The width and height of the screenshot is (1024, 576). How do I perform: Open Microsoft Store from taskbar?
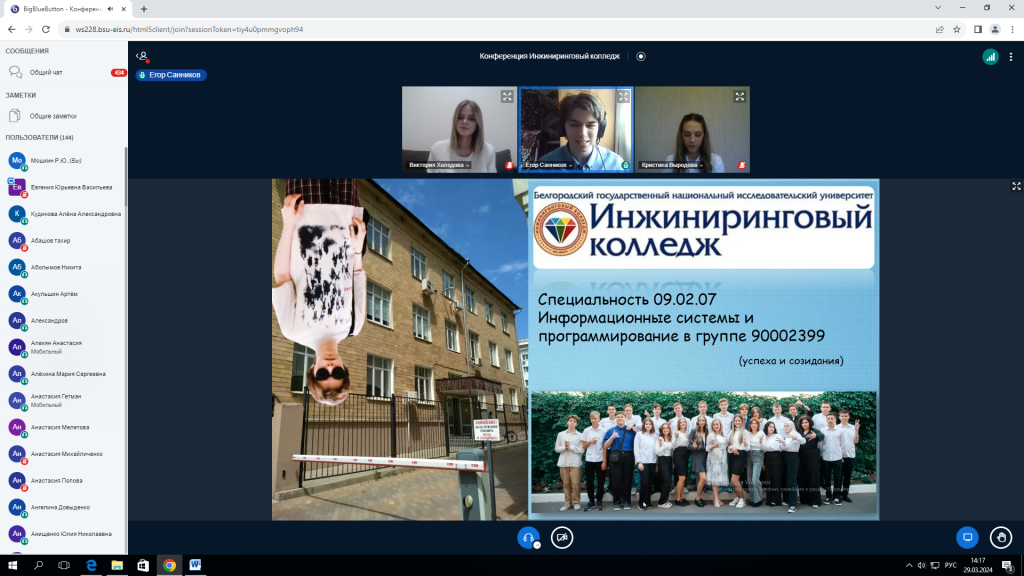click(x=143, y=565)
